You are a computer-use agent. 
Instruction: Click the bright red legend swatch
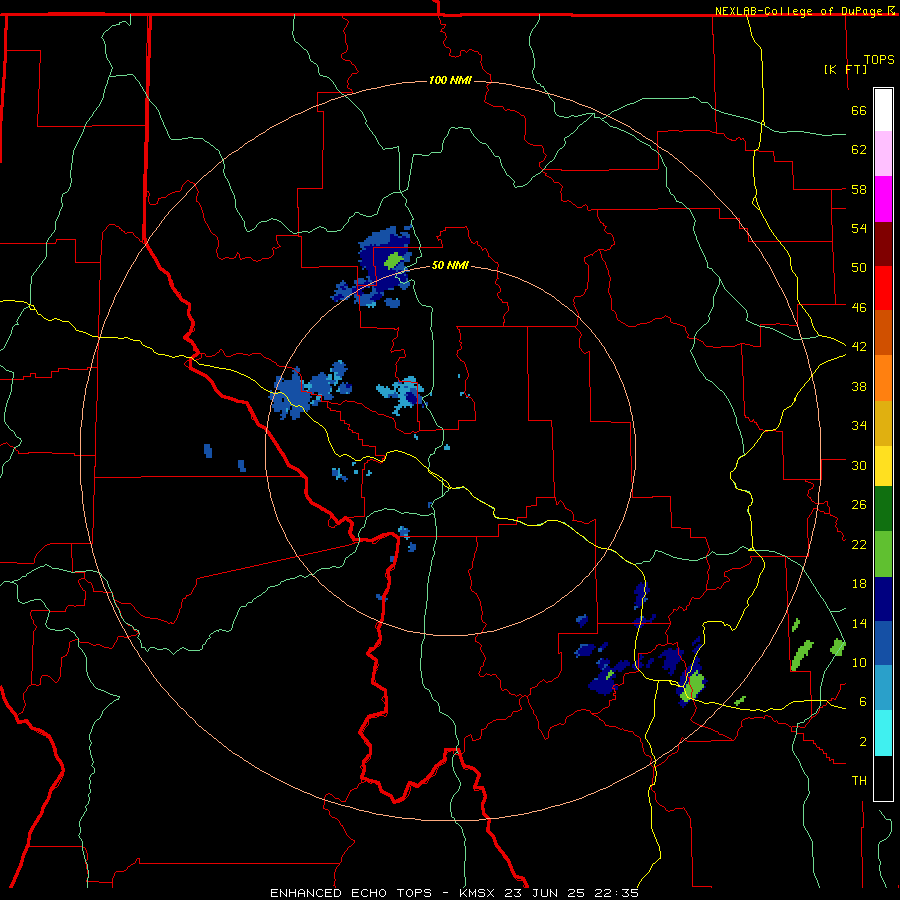(883, 288)
